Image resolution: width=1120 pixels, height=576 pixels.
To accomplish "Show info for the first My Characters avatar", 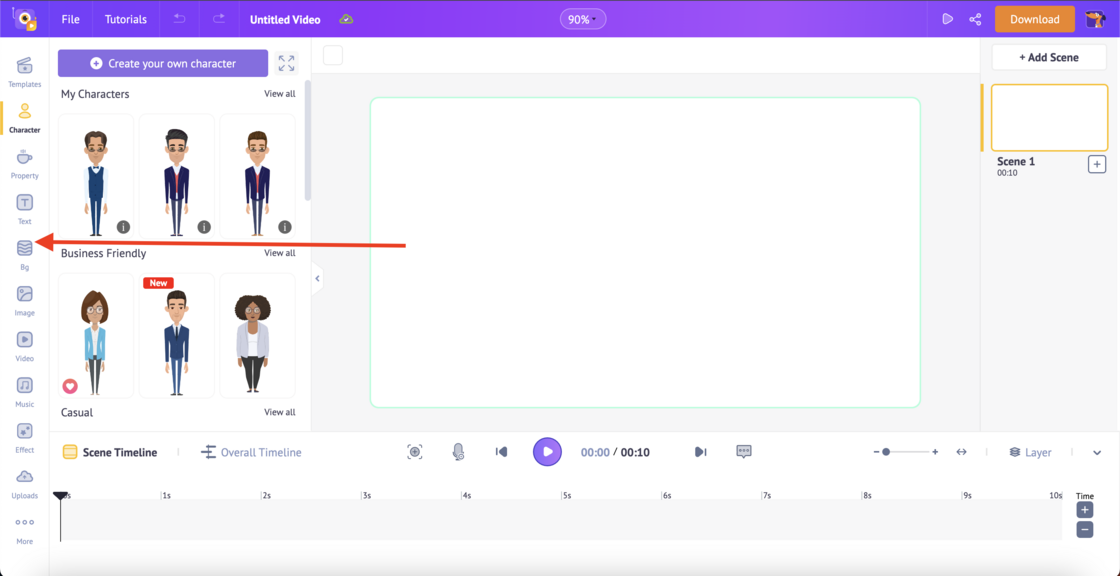I will 122,226.
